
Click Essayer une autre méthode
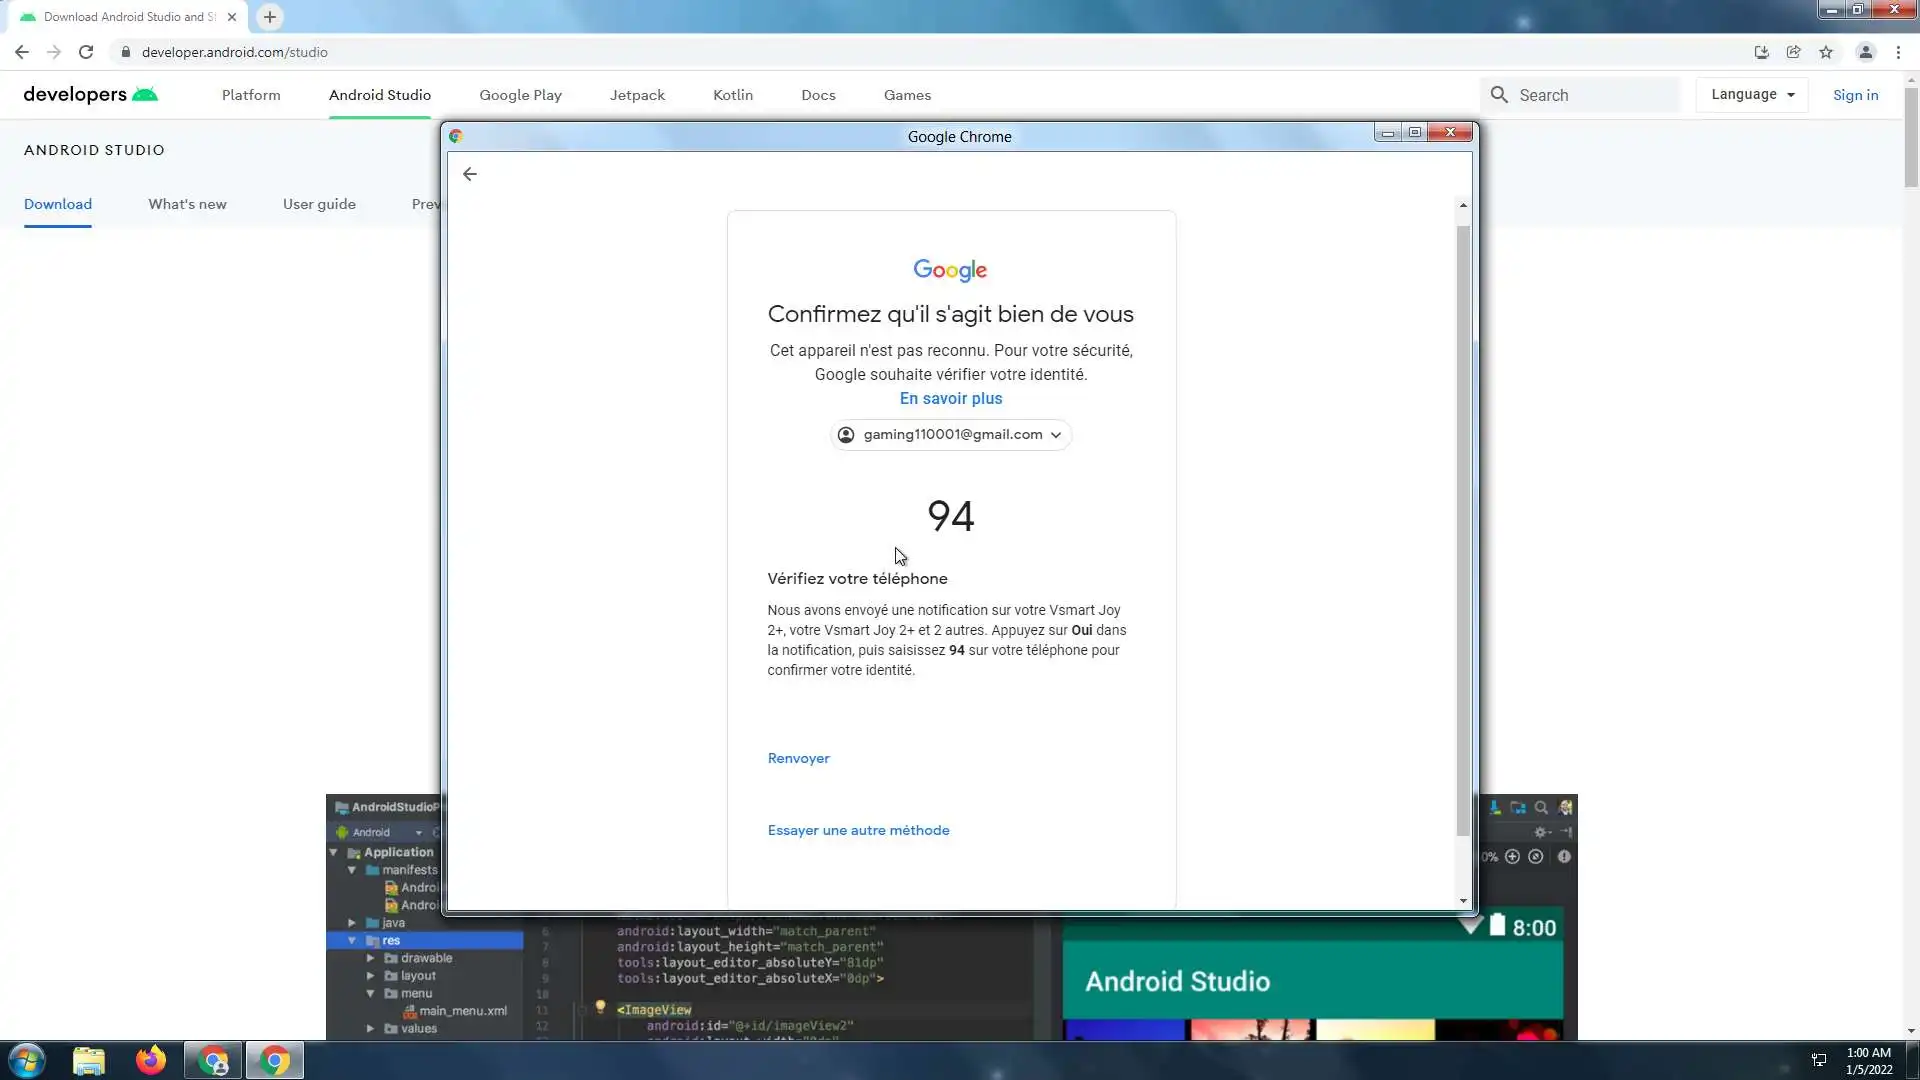(x=858, y=830)
